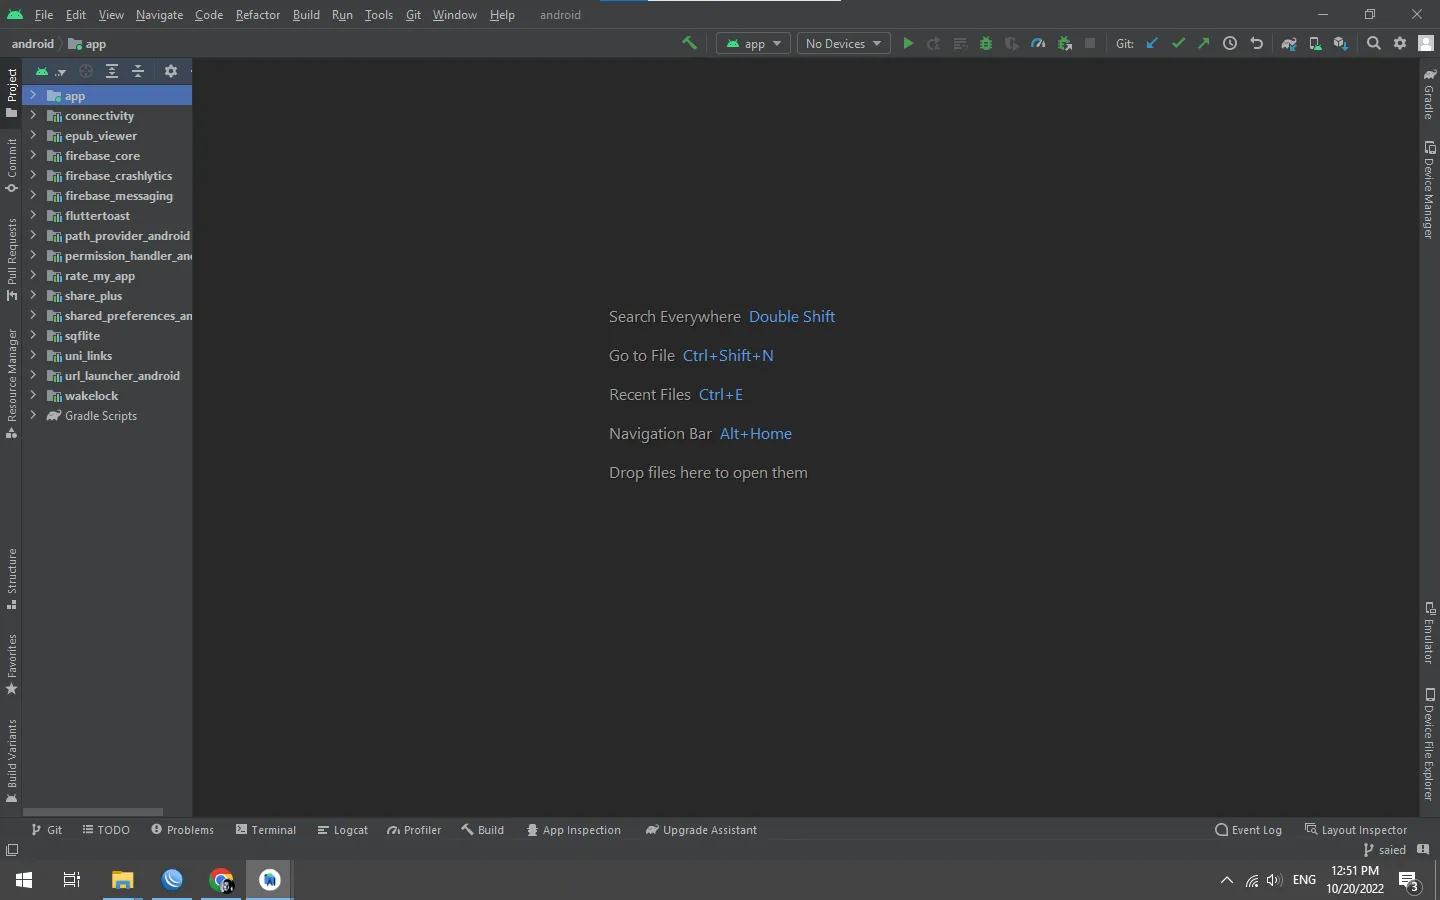Click Select Opened File target icon
Viewport: 1440px width, 900px height.
point(86,71)
